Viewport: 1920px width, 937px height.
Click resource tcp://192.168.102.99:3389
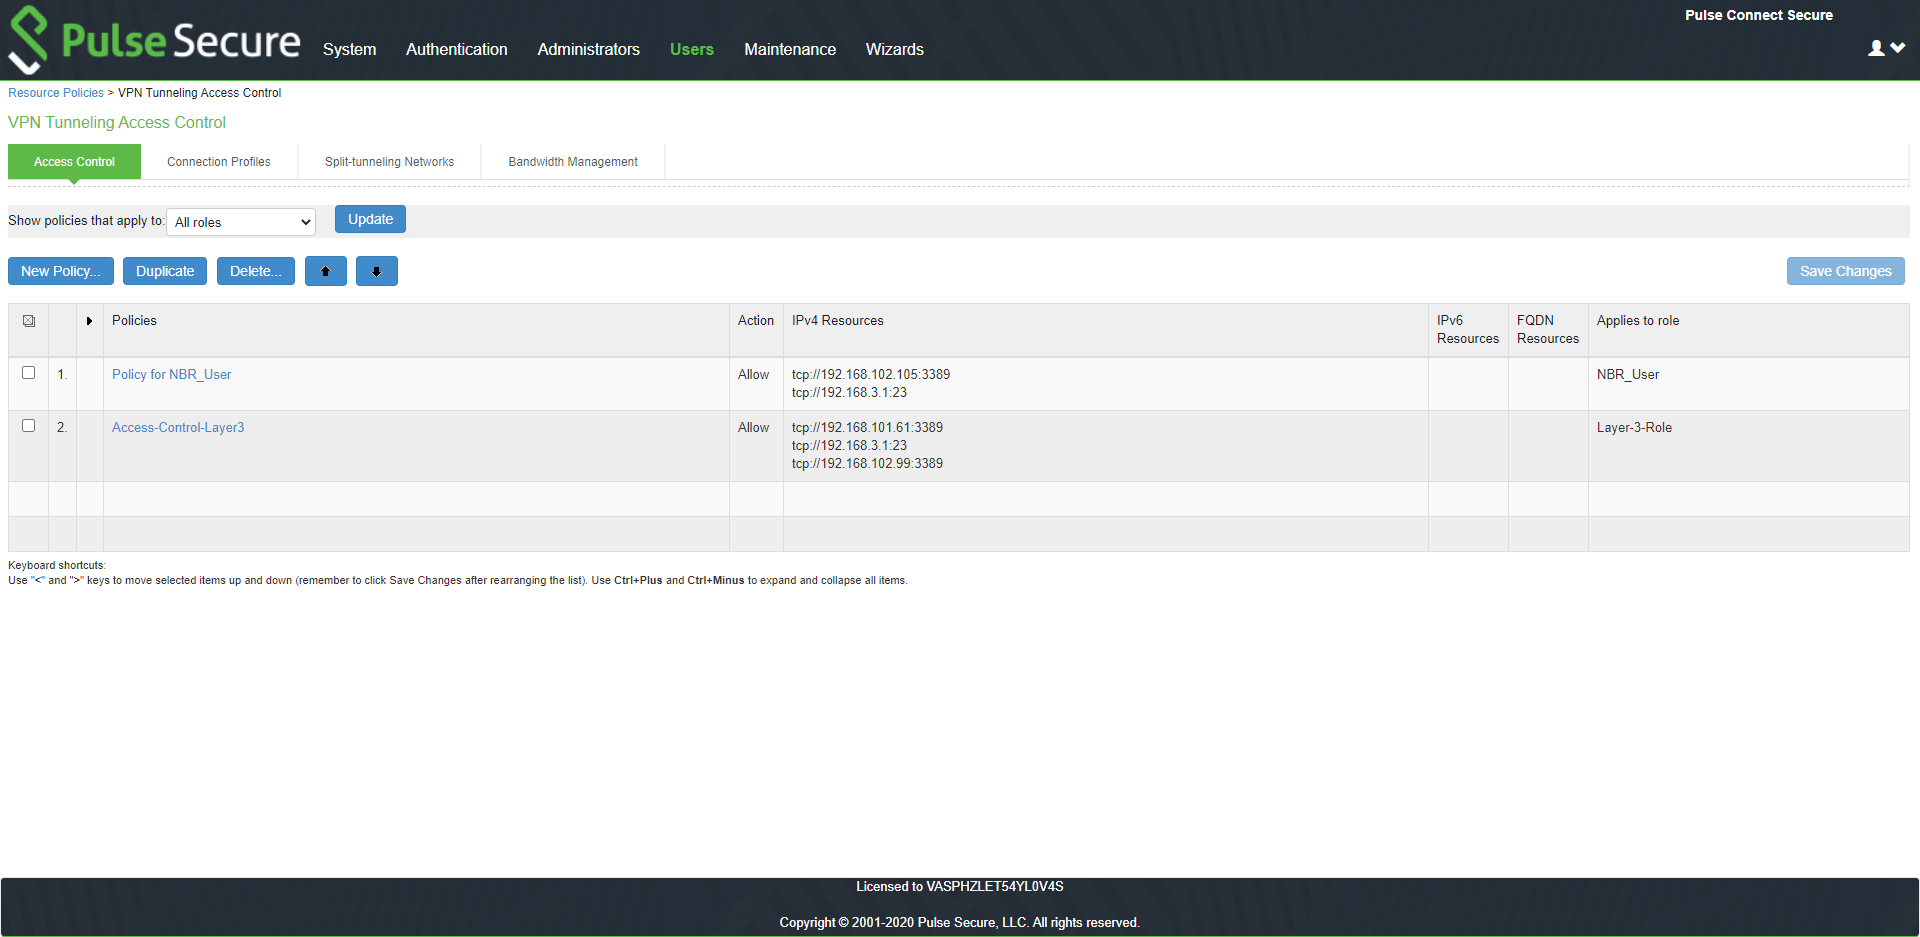(x=867, y=463)
